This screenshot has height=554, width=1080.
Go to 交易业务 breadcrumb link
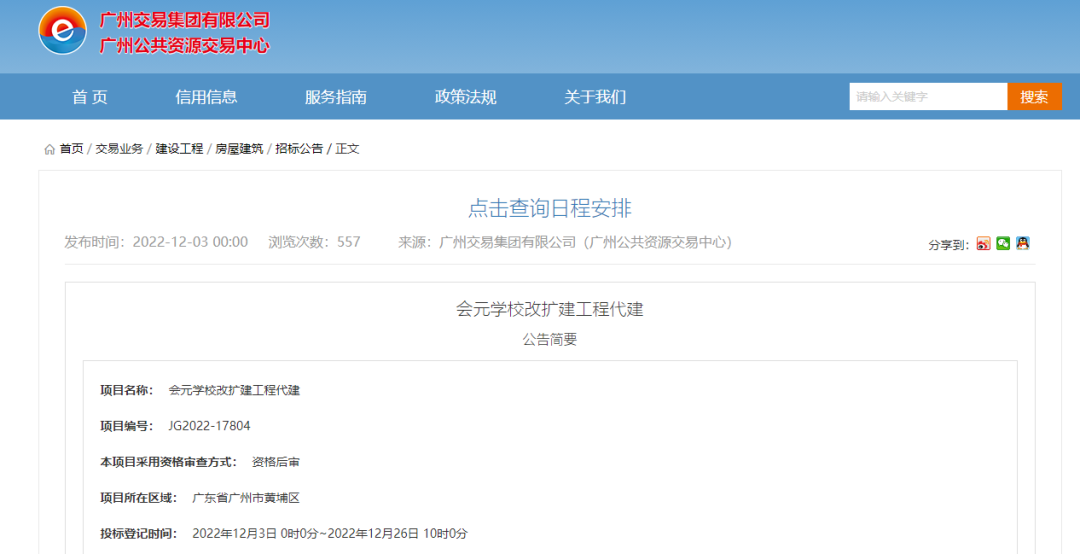(x=119, y=149)
